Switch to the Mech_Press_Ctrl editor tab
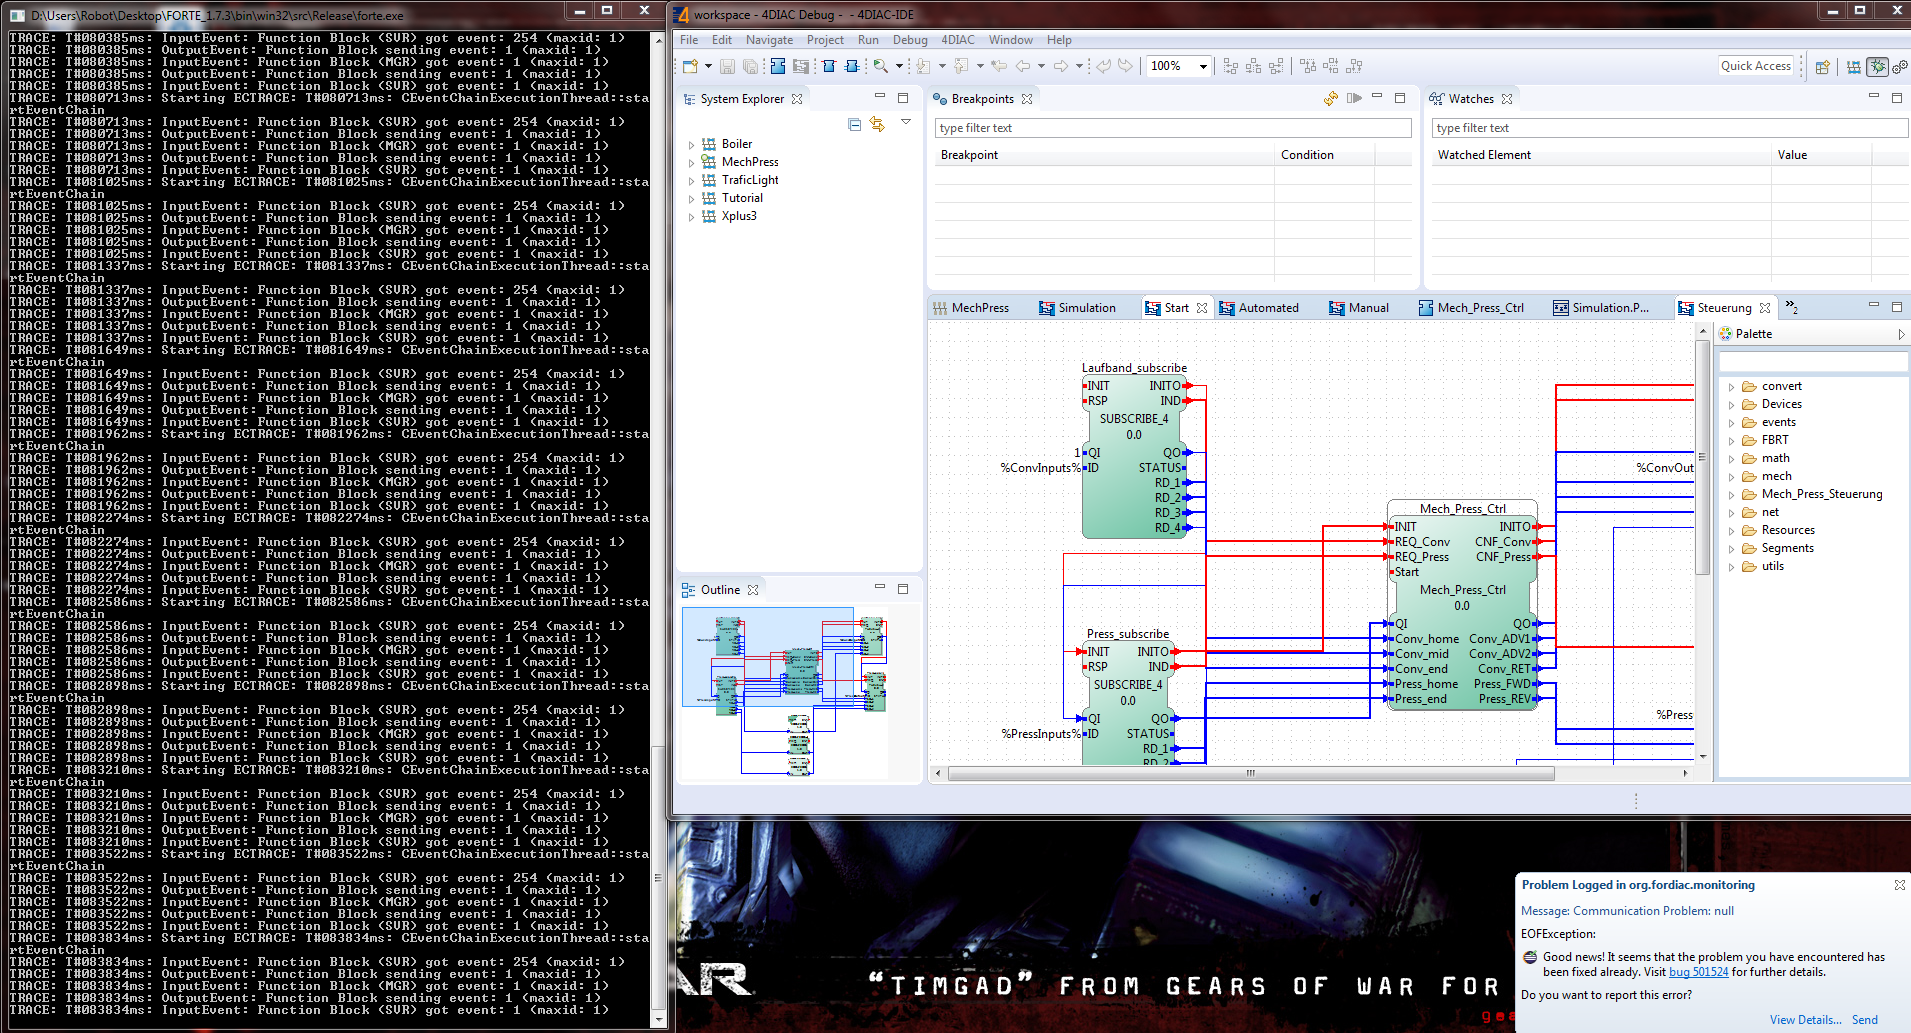1911x1033 pixels. coord(1471,308)
